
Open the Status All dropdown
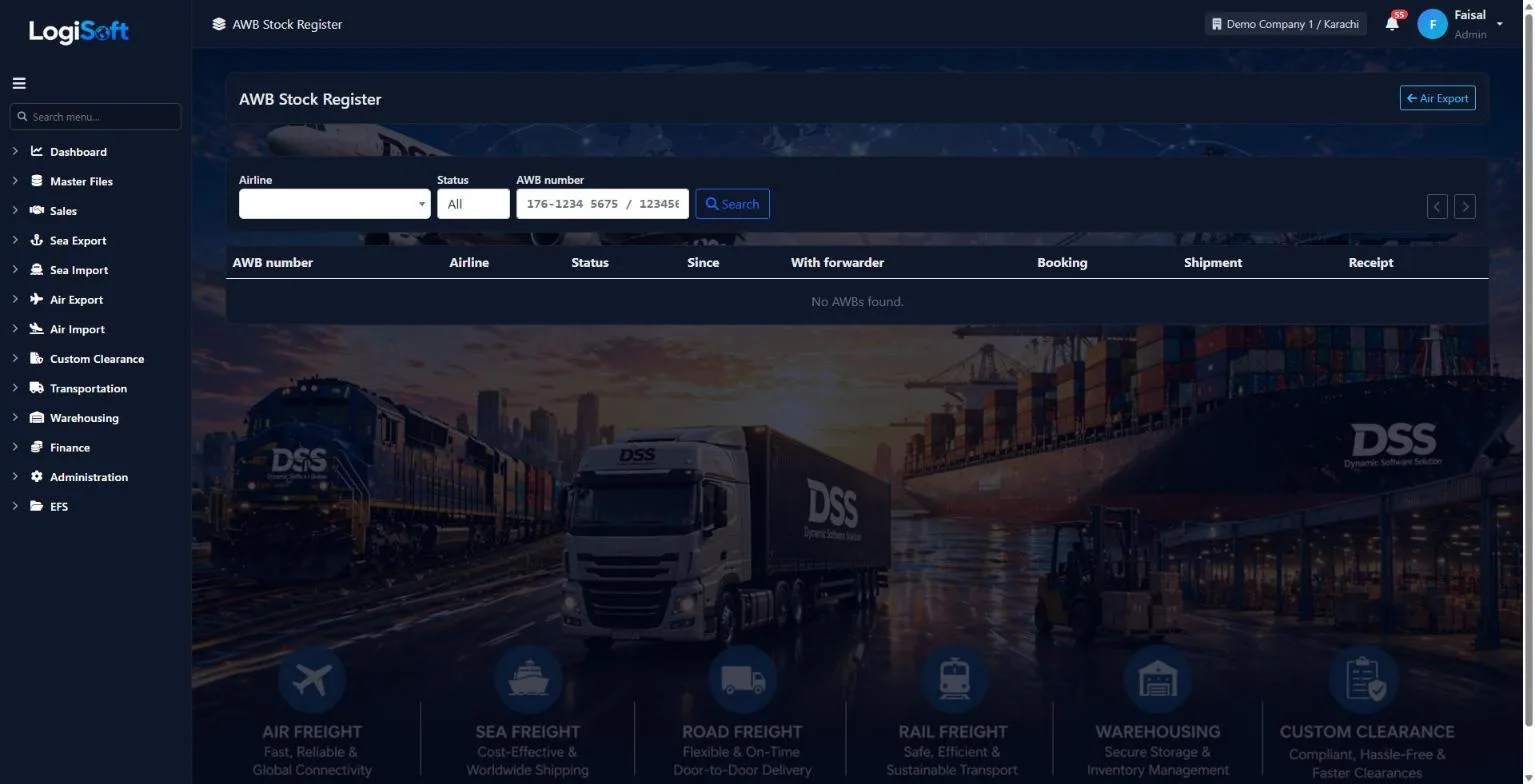(x=473, y=204)
